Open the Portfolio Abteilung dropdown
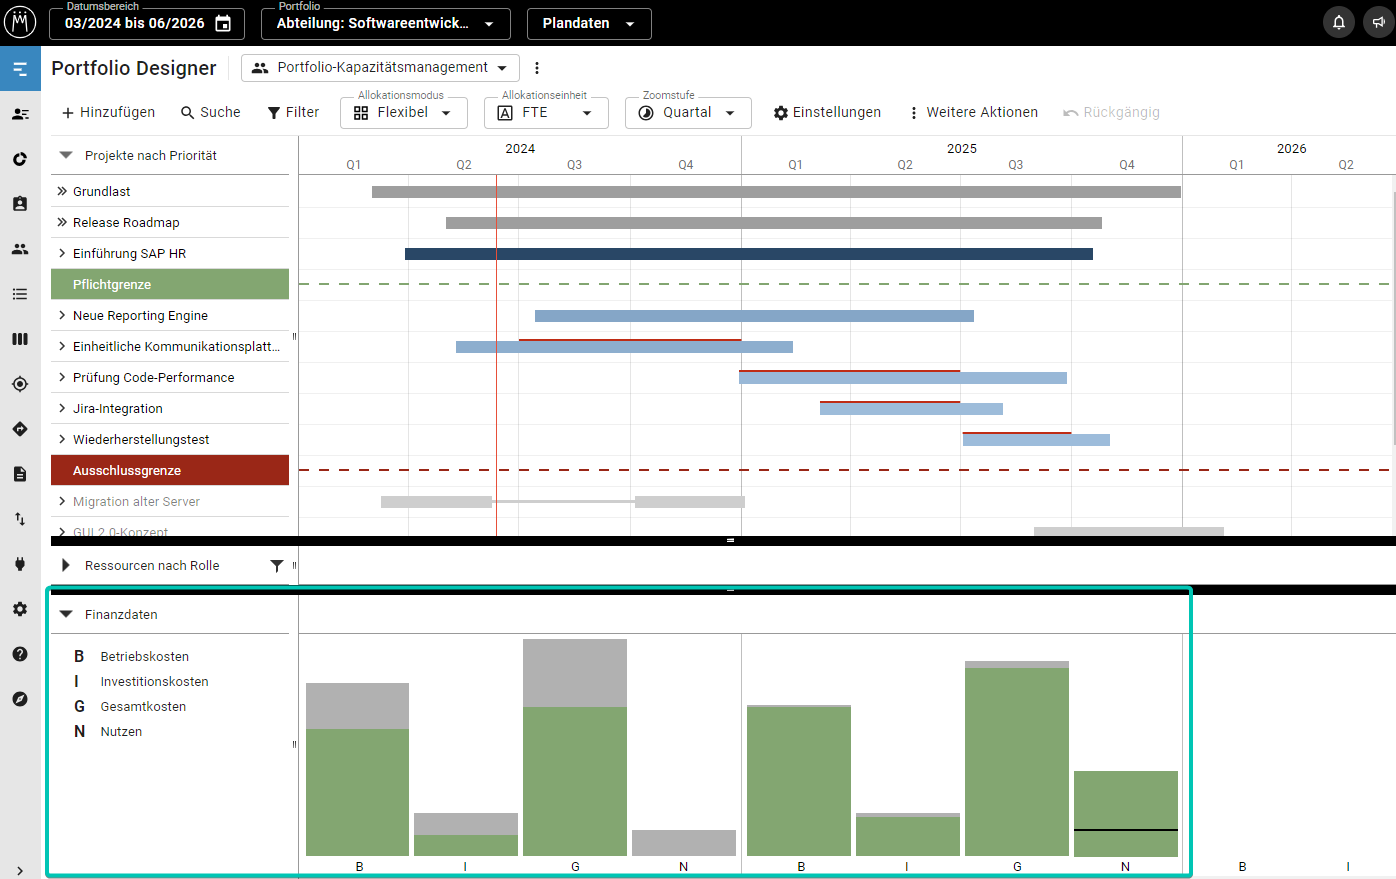 [386, 23]
